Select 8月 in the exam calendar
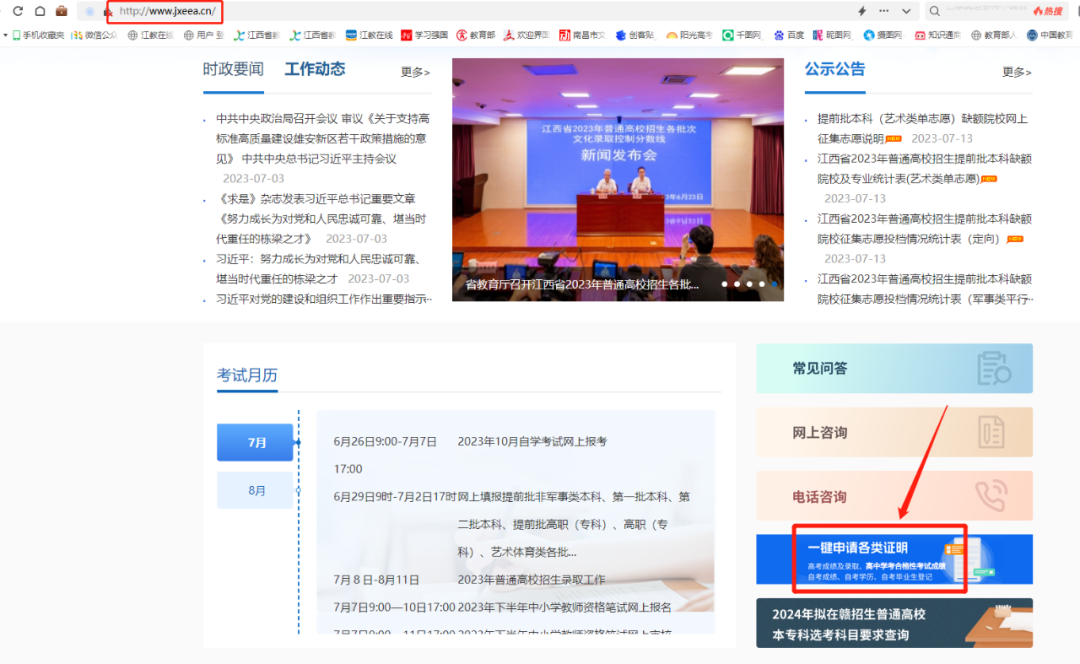The width and height of the screenshot is (1080, 664). pyautogui.click(x=256, y=490)
